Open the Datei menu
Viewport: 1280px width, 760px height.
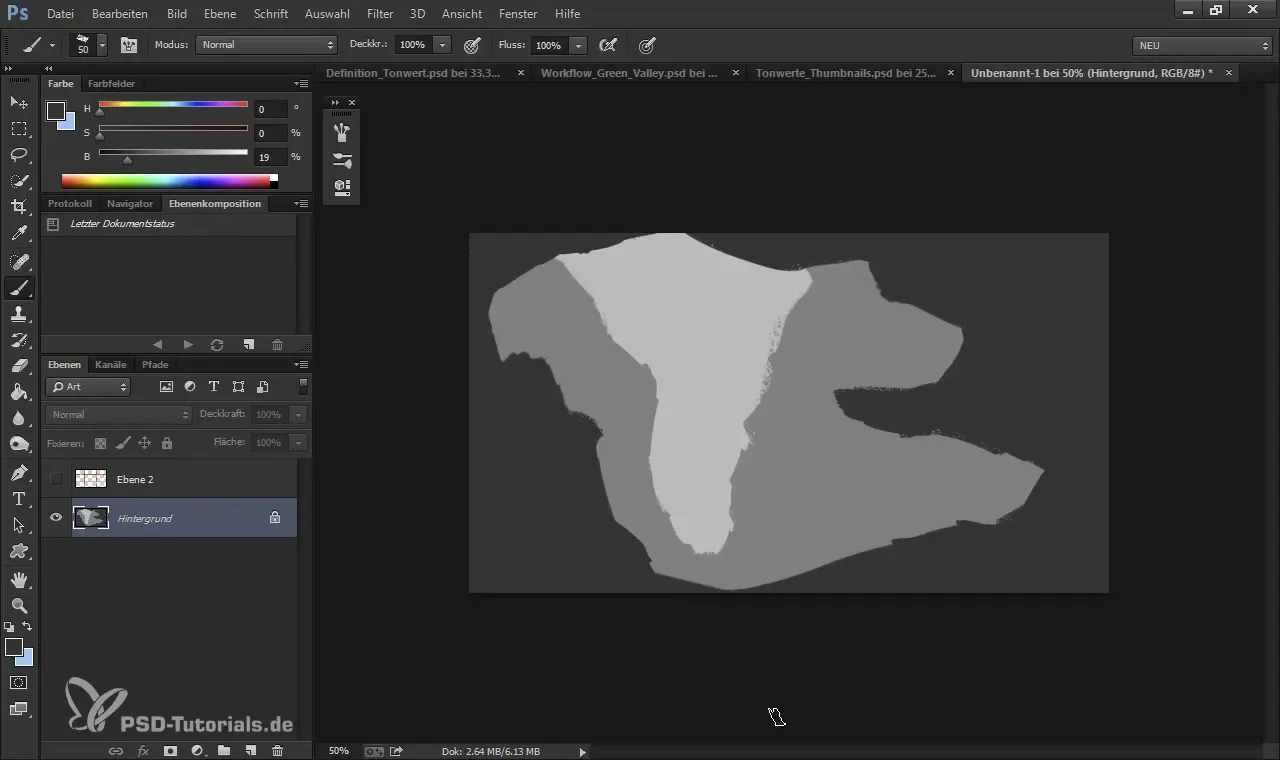click(x=60, y=14)
